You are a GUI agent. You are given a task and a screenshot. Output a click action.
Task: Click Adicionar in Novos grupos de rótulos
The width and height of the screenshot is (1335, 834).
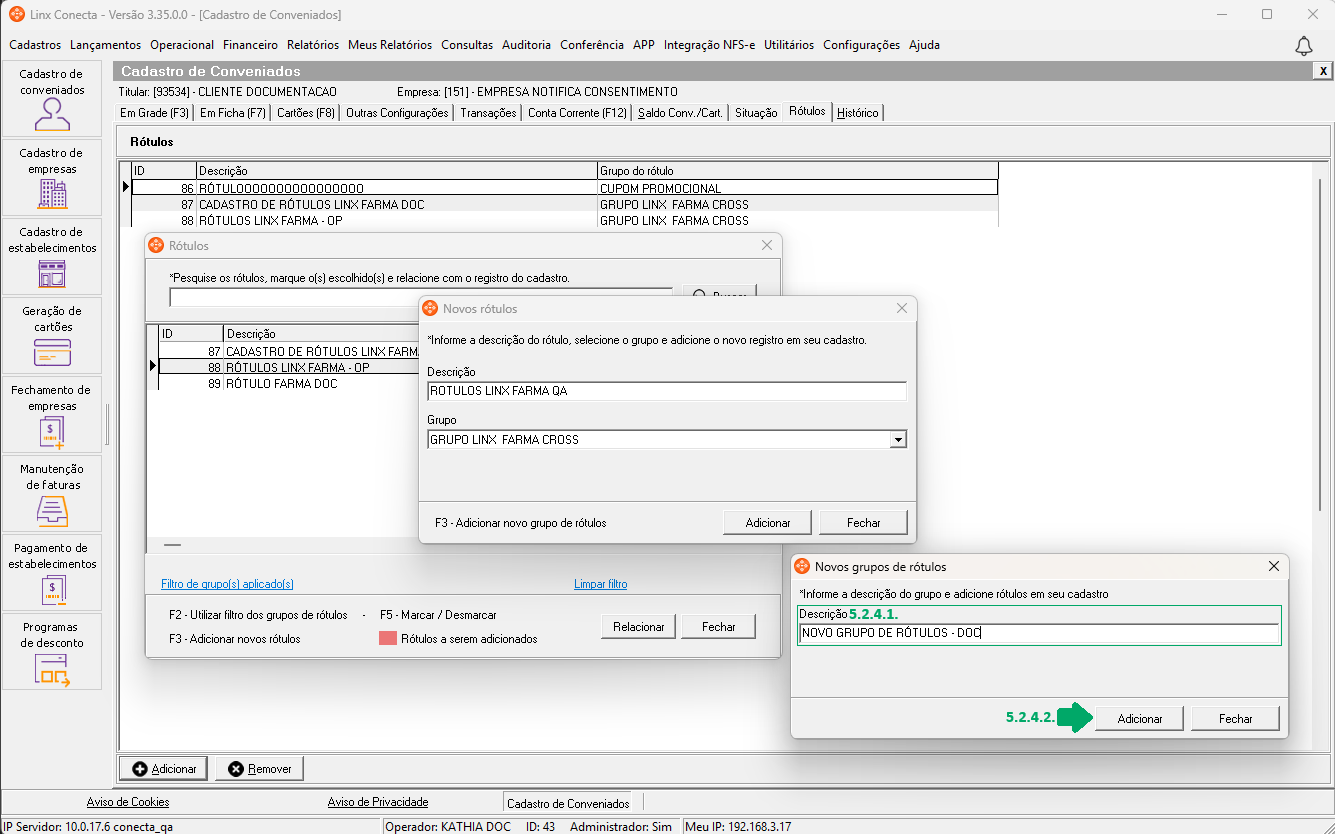[1140, 719]
